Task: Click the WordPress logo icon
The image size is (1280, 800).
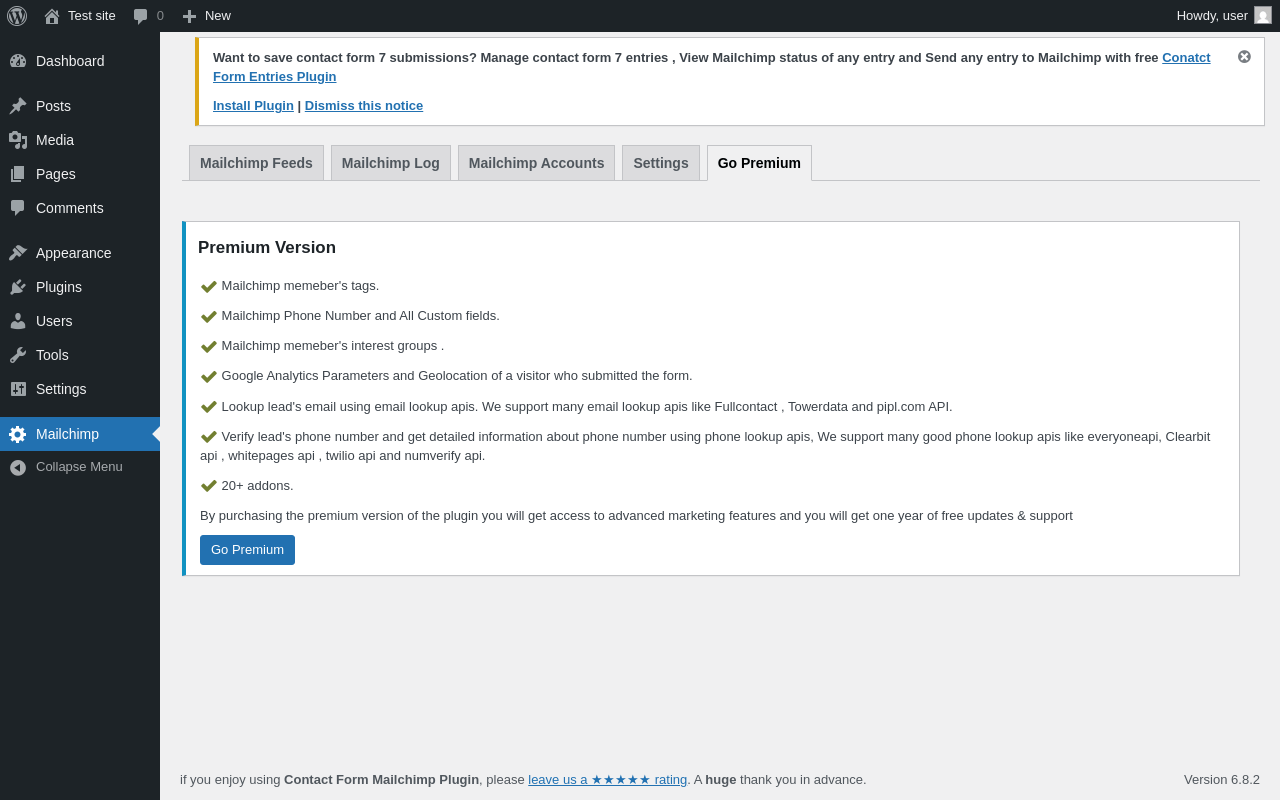Action: pos(17,16)
